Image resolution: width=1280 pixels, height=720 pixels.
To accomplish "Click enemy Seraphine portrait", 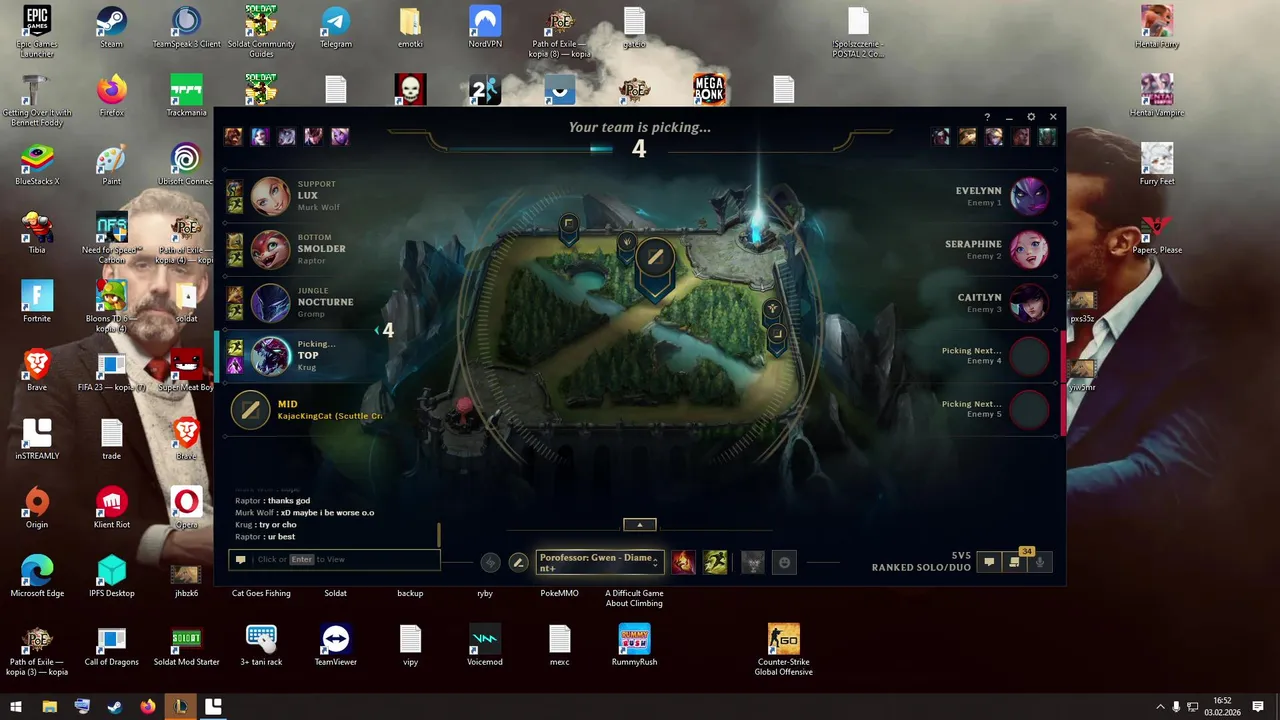I will click(x=1029, y=249).
